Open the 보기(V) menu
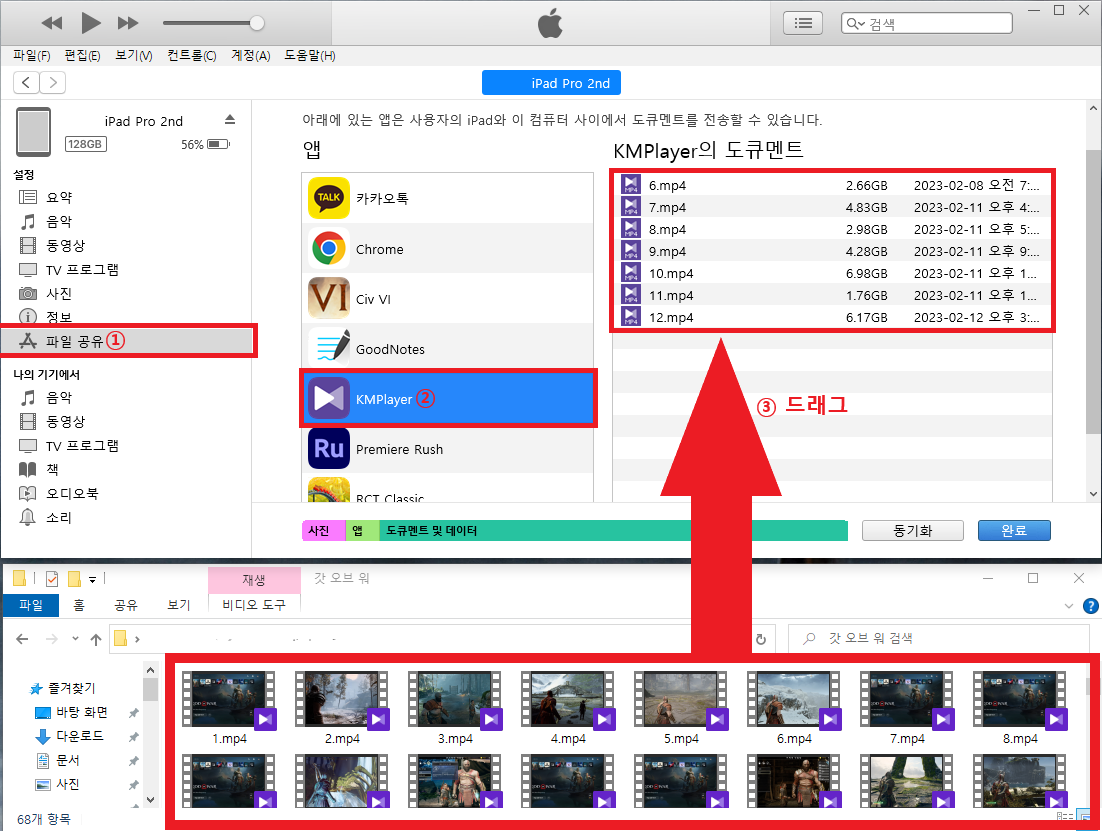The image size is (1102, 831). pos(134,56)
